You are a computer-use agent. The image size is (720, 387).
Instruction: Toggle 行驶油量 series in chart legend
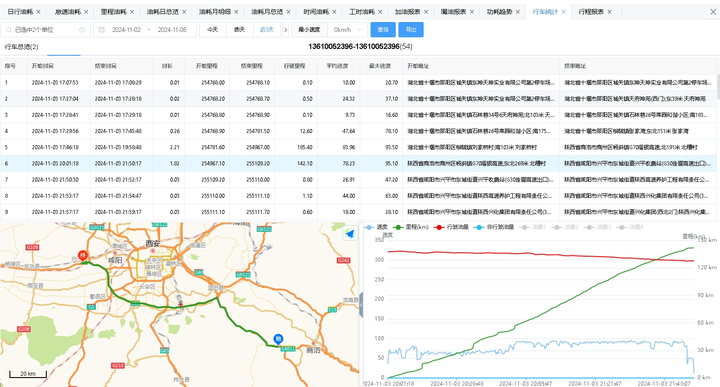452,227
